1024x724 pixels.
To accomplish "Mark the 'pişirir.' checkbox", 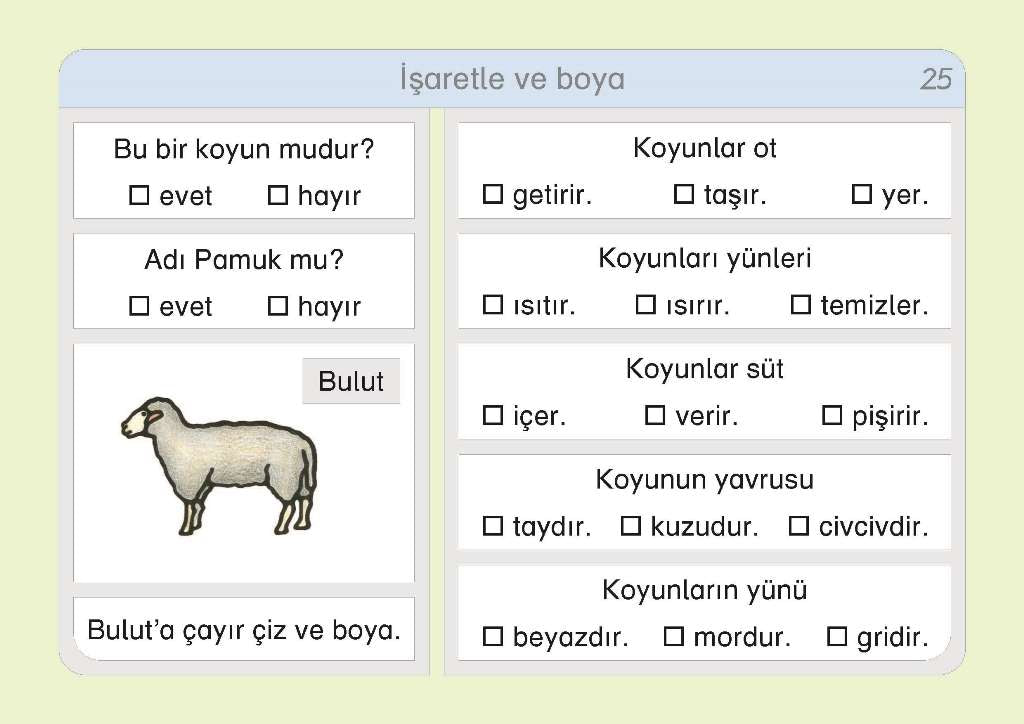I will point(832,414).
